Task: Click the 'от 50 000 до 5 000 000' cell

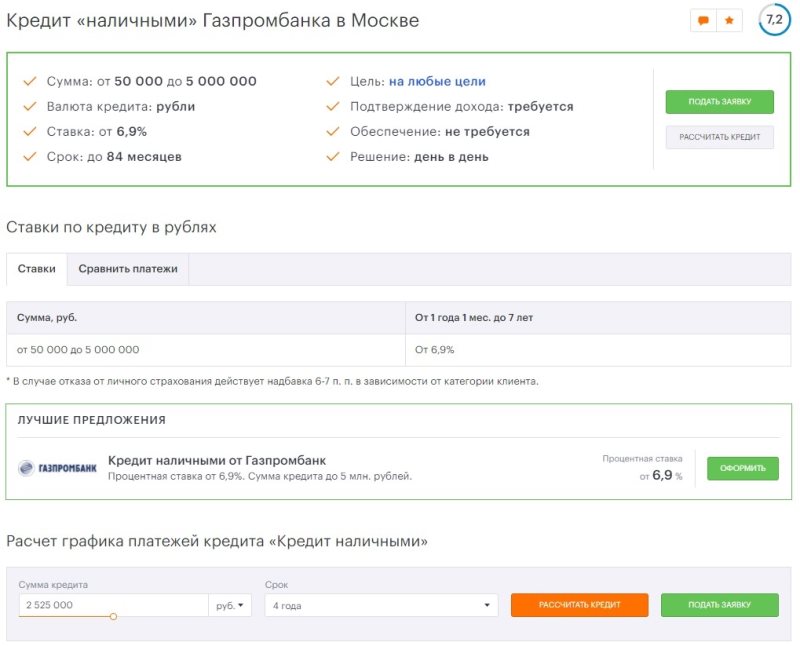Action: click(x=206, y=350)
